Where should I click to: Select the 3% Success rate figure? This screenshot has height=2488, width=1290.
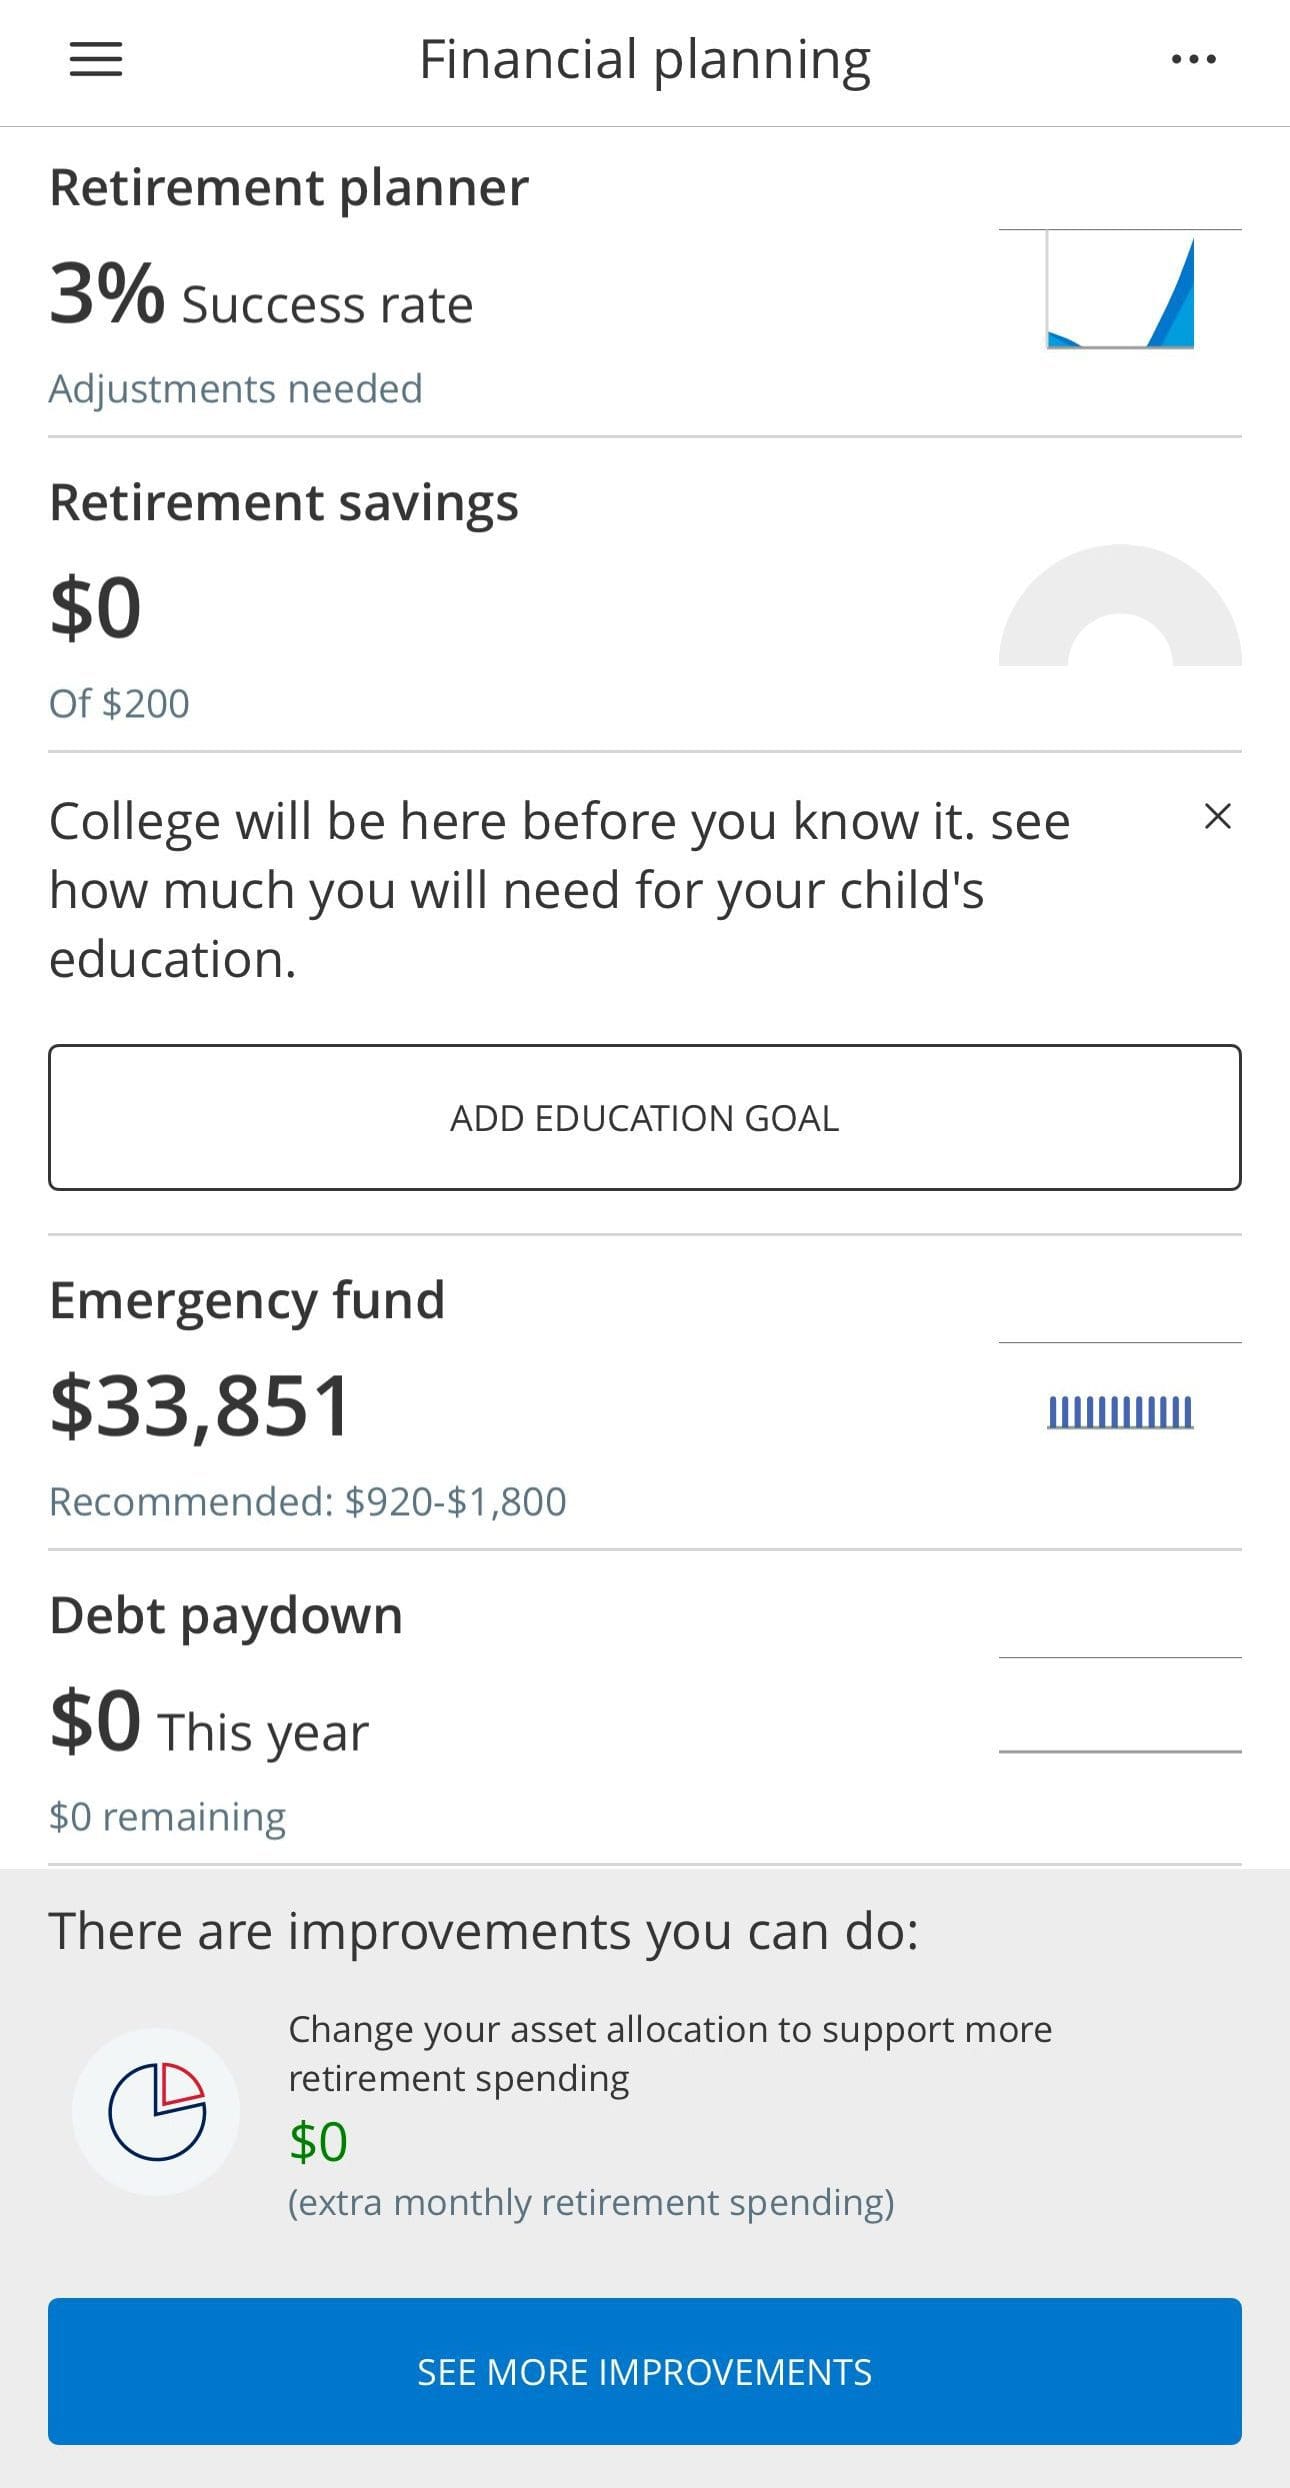(x=261, y=296)
